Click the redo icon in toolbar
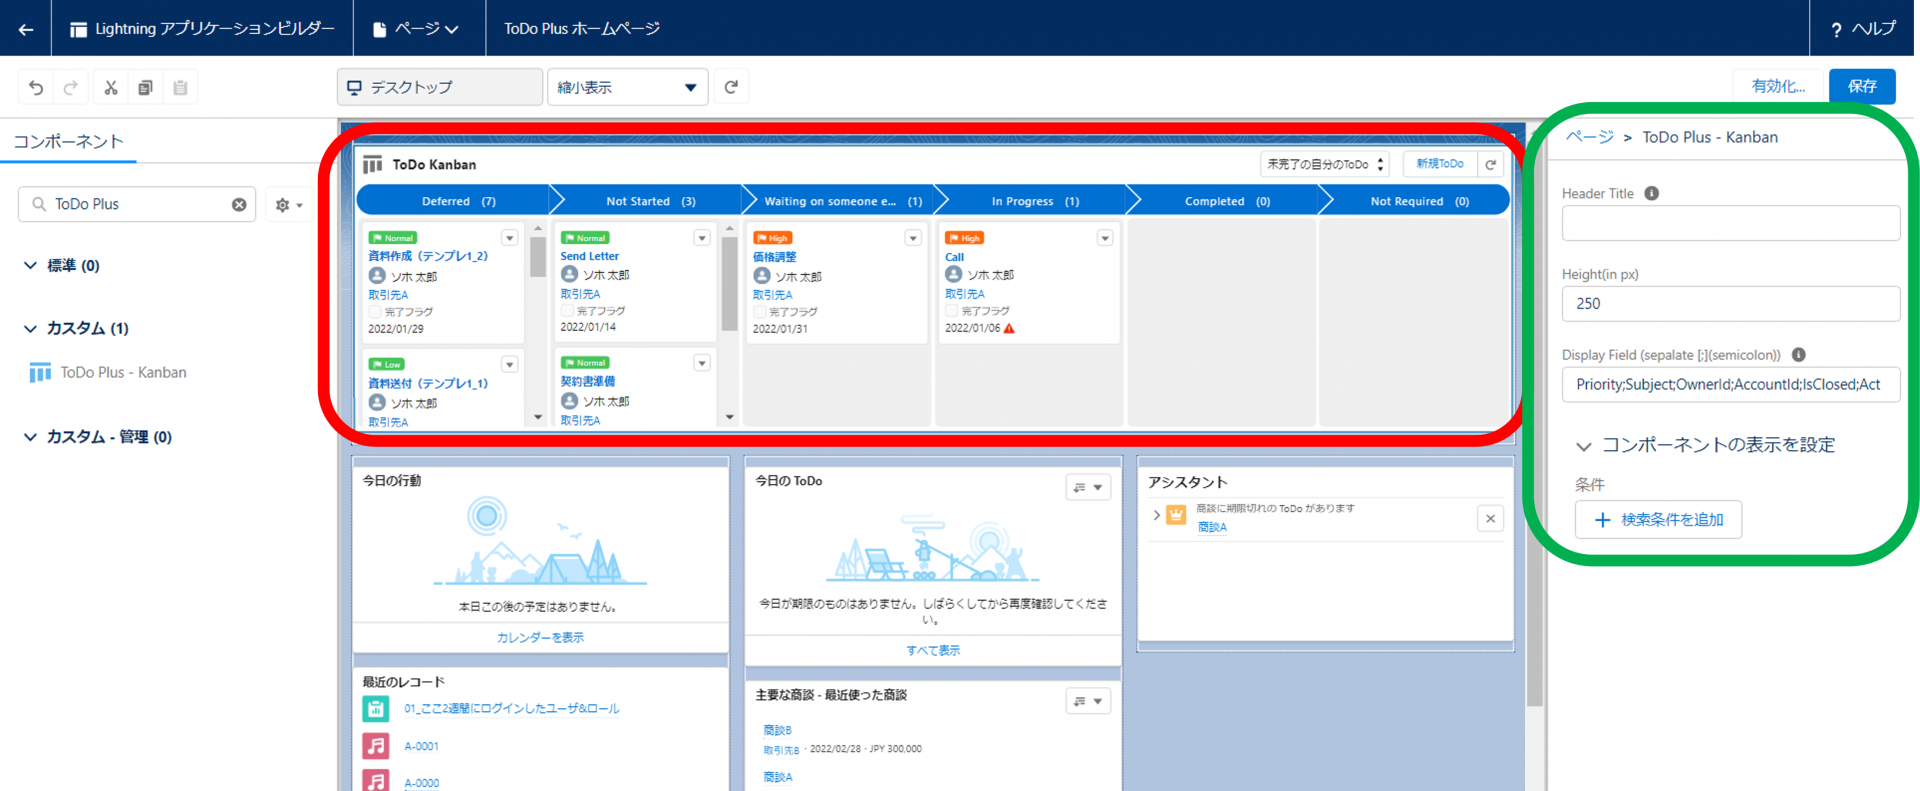This screenshot has height=791, width=1920. click(70, 88)
